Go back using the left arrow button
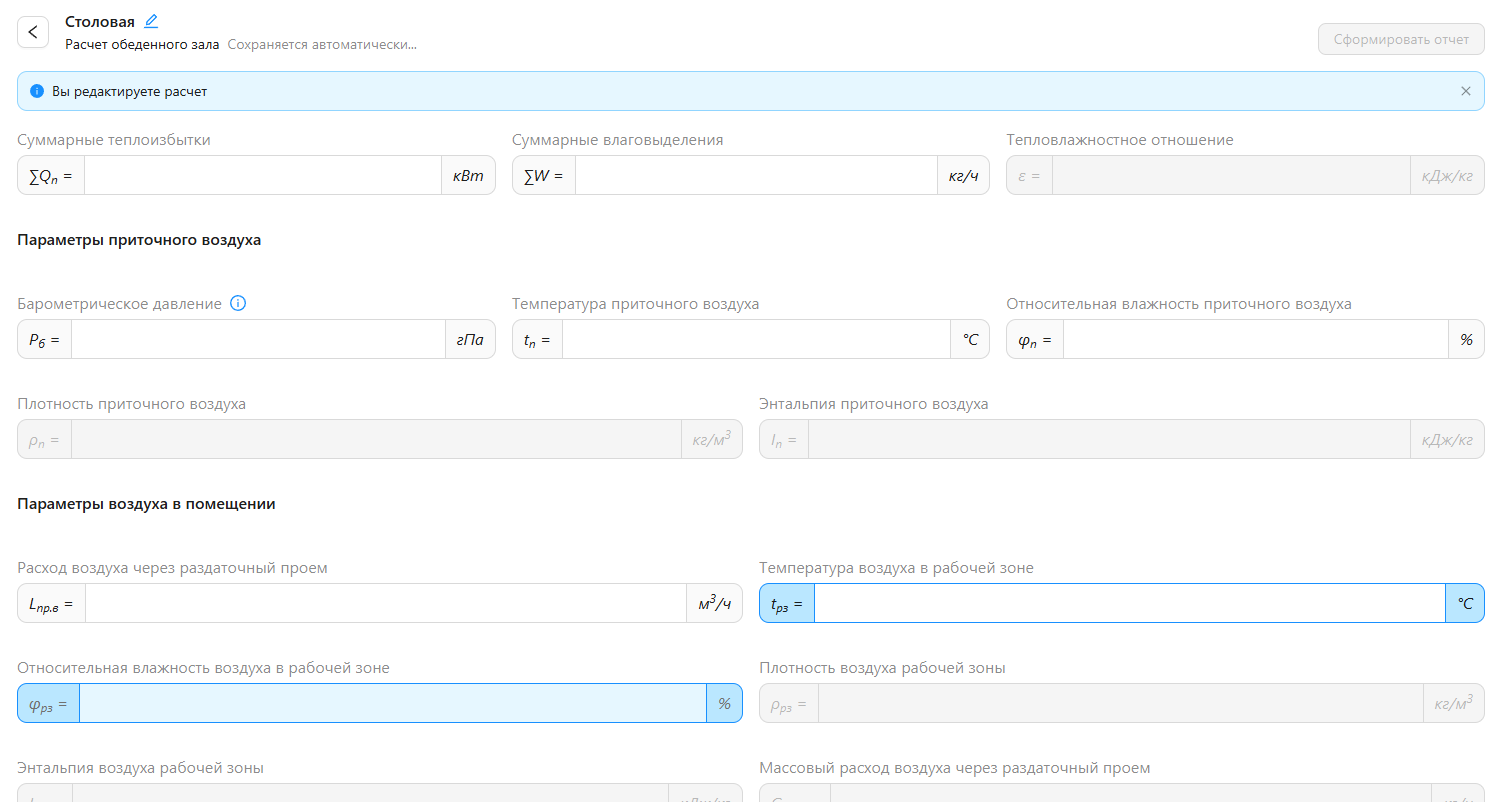Image resolution: width=1498 pixels, height=802 pixels. point(33,32)
